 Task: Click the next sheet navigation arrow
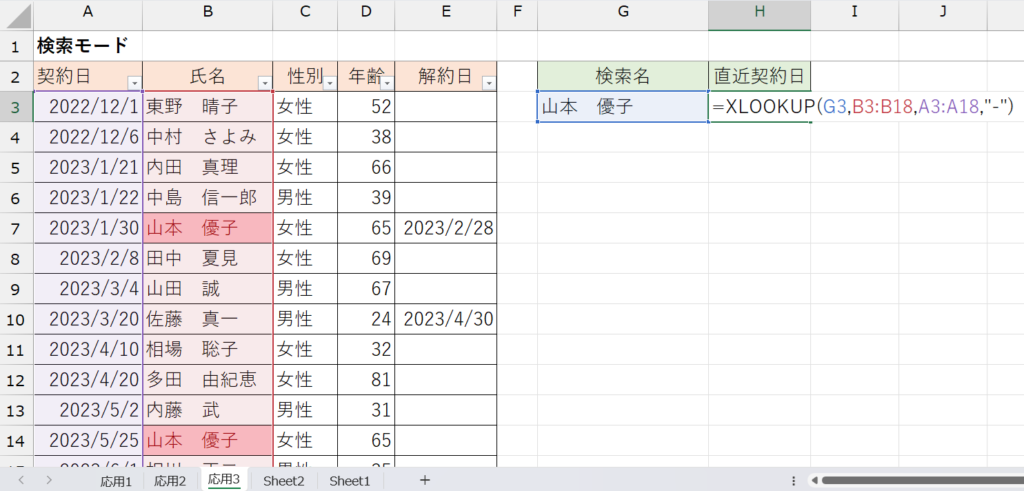point(50,481)
